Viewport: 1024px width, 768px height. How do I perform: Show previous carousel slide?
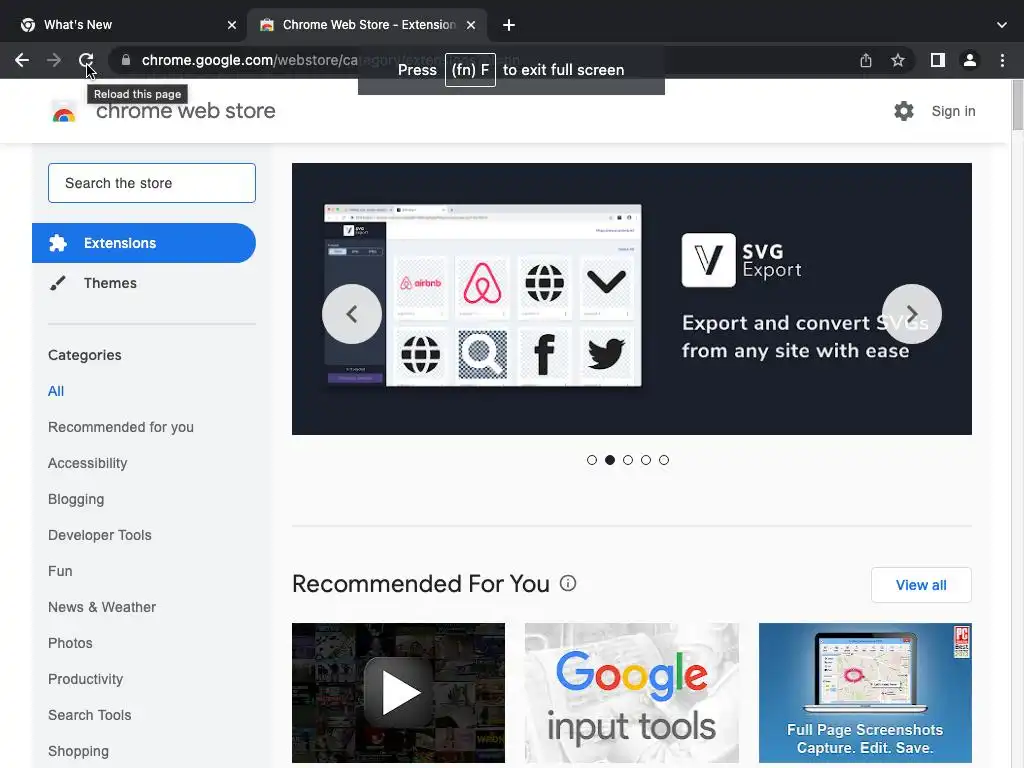(x=352, y=314)
